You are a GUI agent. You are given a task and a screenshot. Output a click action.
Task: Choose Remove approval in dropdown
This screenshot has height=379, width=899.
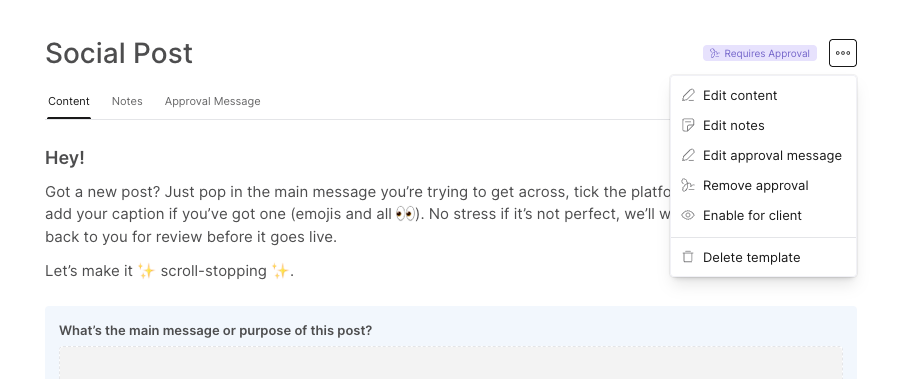[x=763, y=185]
